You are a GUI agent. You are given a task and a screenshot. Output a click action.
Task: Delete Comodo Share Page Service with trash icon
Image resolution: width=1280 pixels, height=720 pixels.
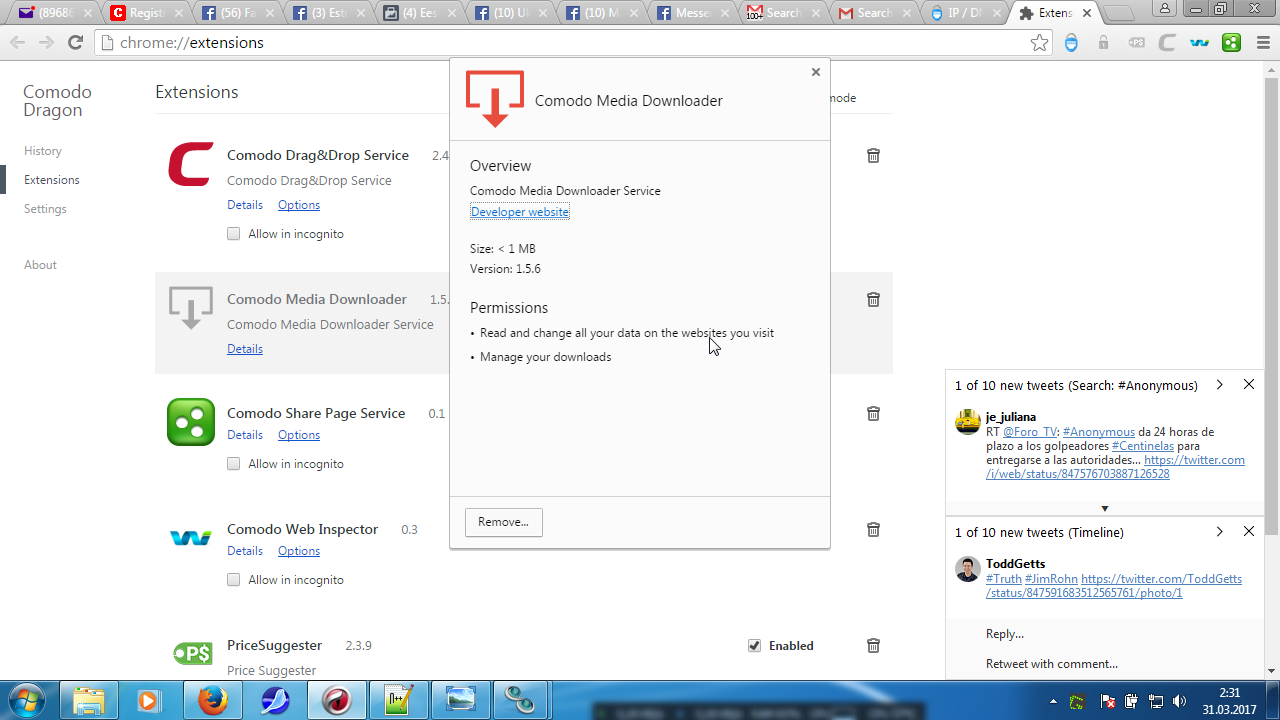[x=873, y=414]
